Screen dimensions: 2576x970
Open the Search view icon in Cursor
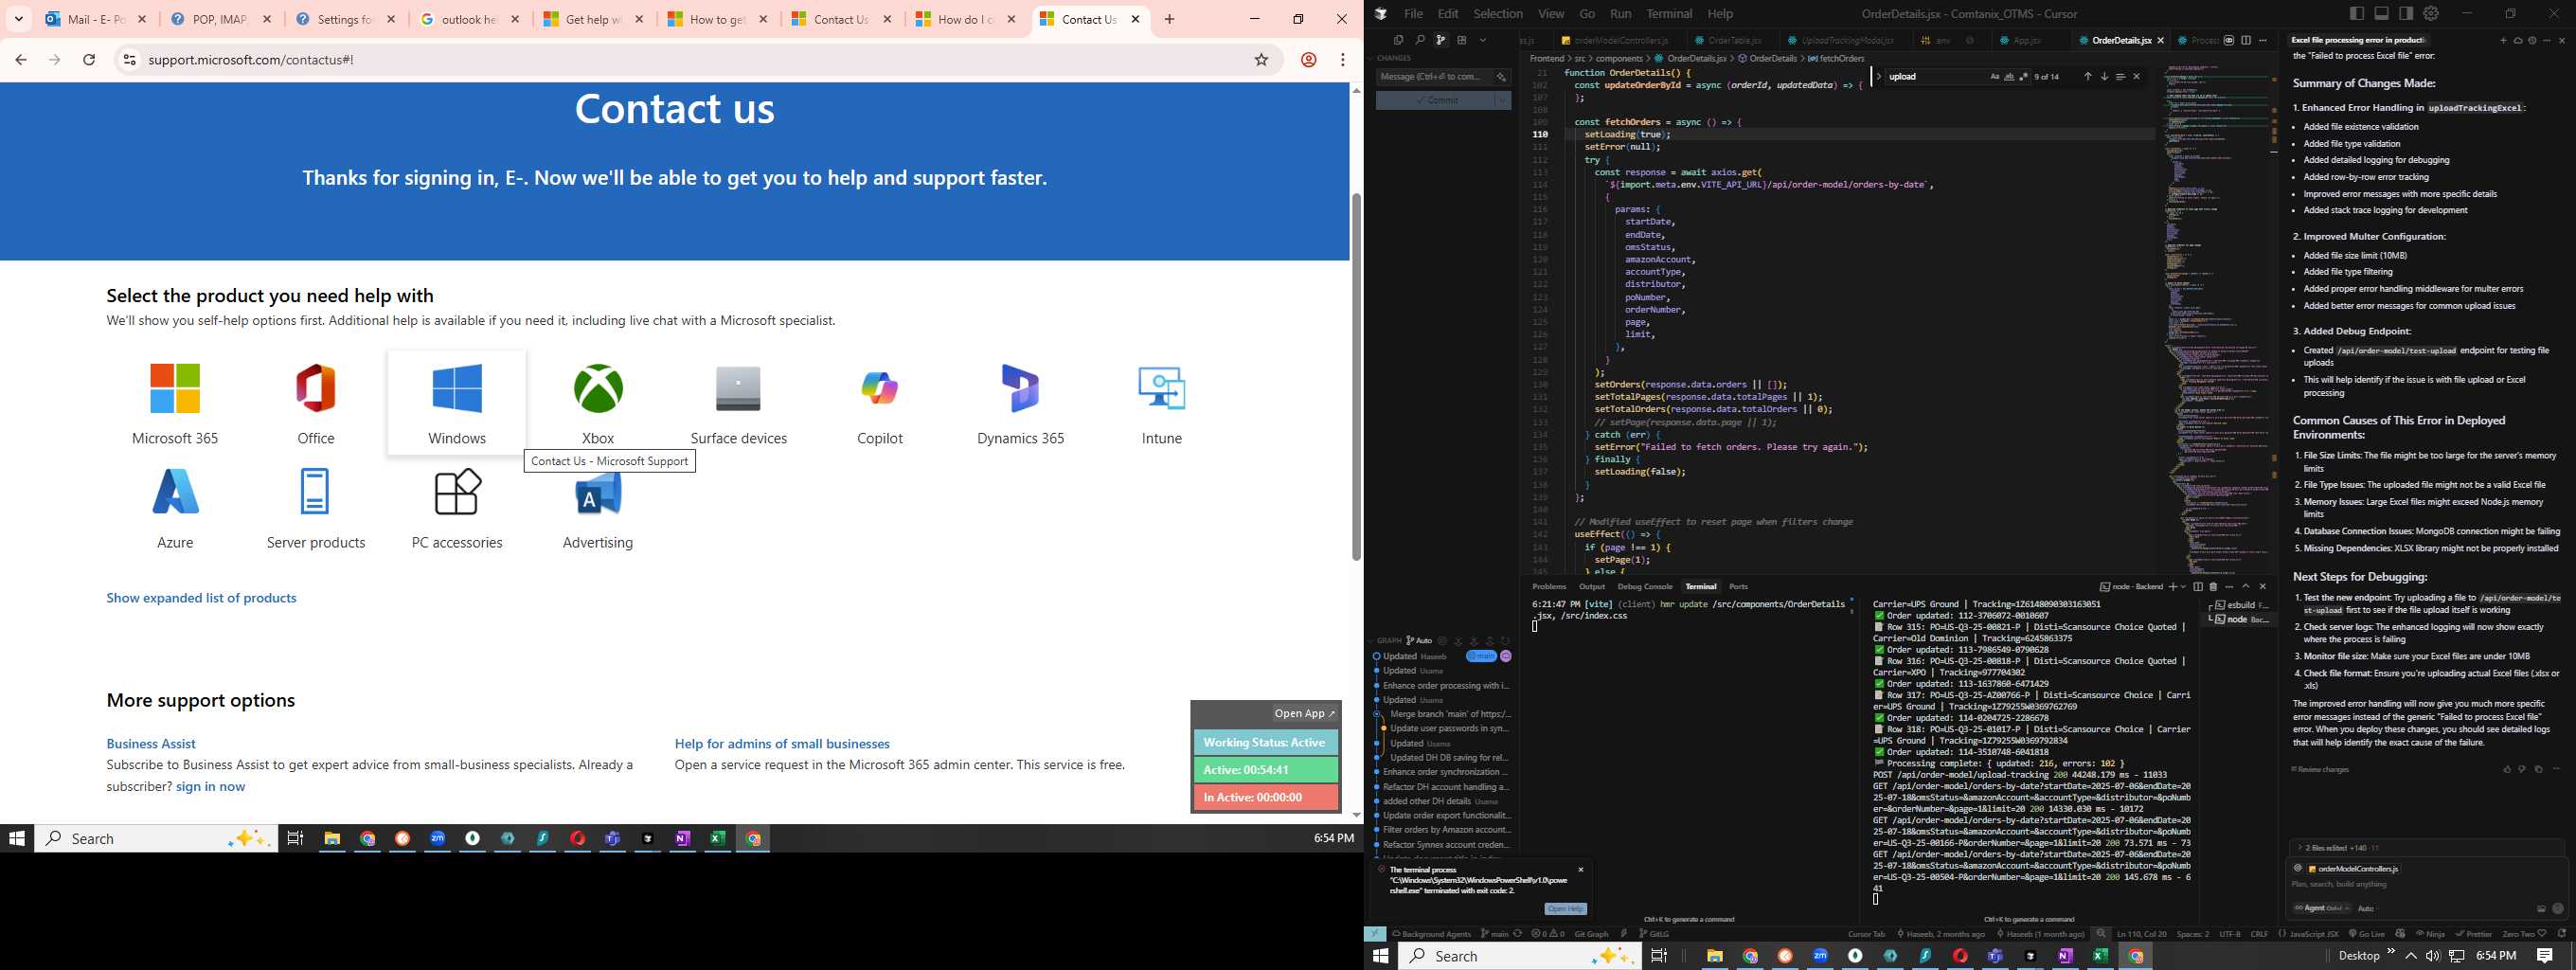1419,40
